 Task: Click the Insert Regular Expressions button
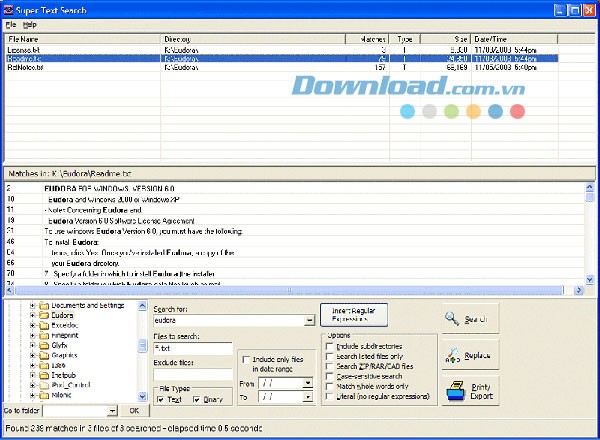pyautogui.click(x=352, y=315)
